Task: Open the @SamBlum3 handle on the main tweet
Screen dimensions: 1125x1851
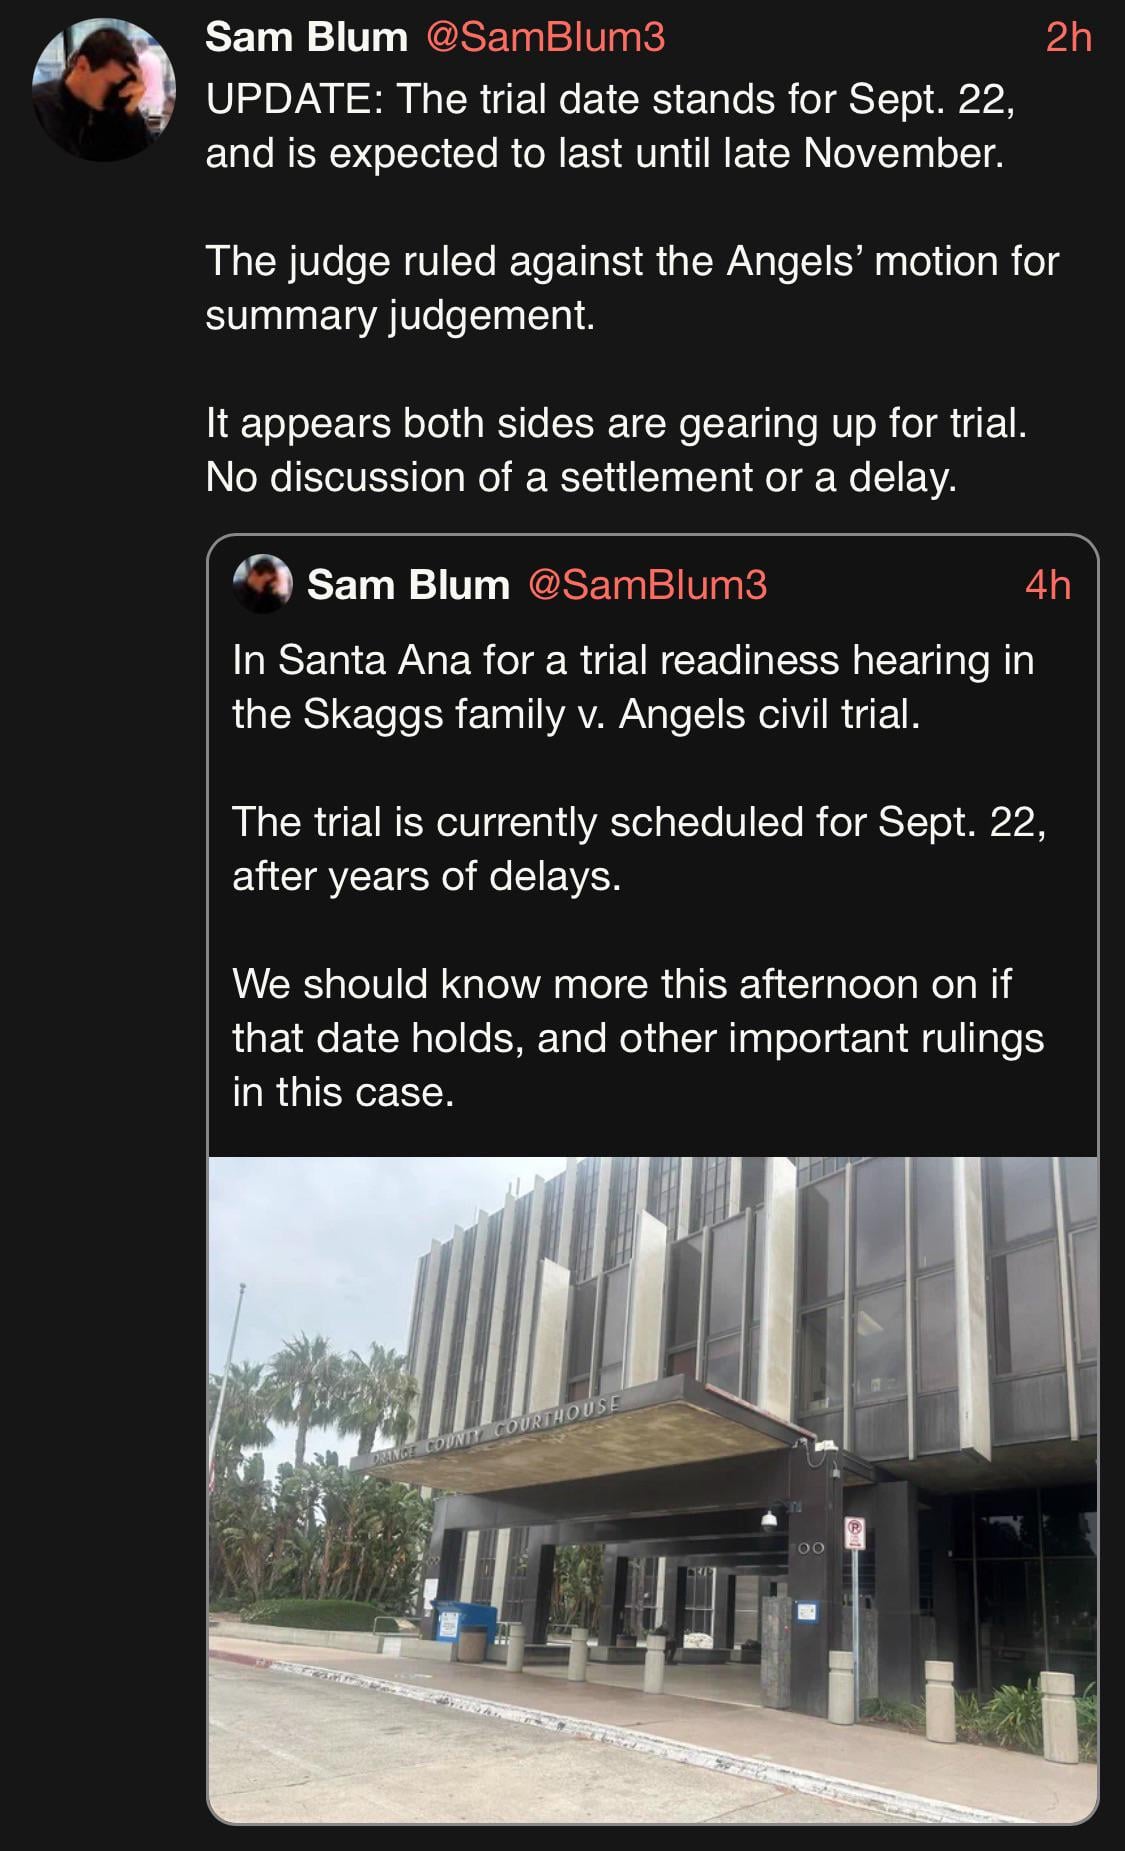Action: coord(545,37)
